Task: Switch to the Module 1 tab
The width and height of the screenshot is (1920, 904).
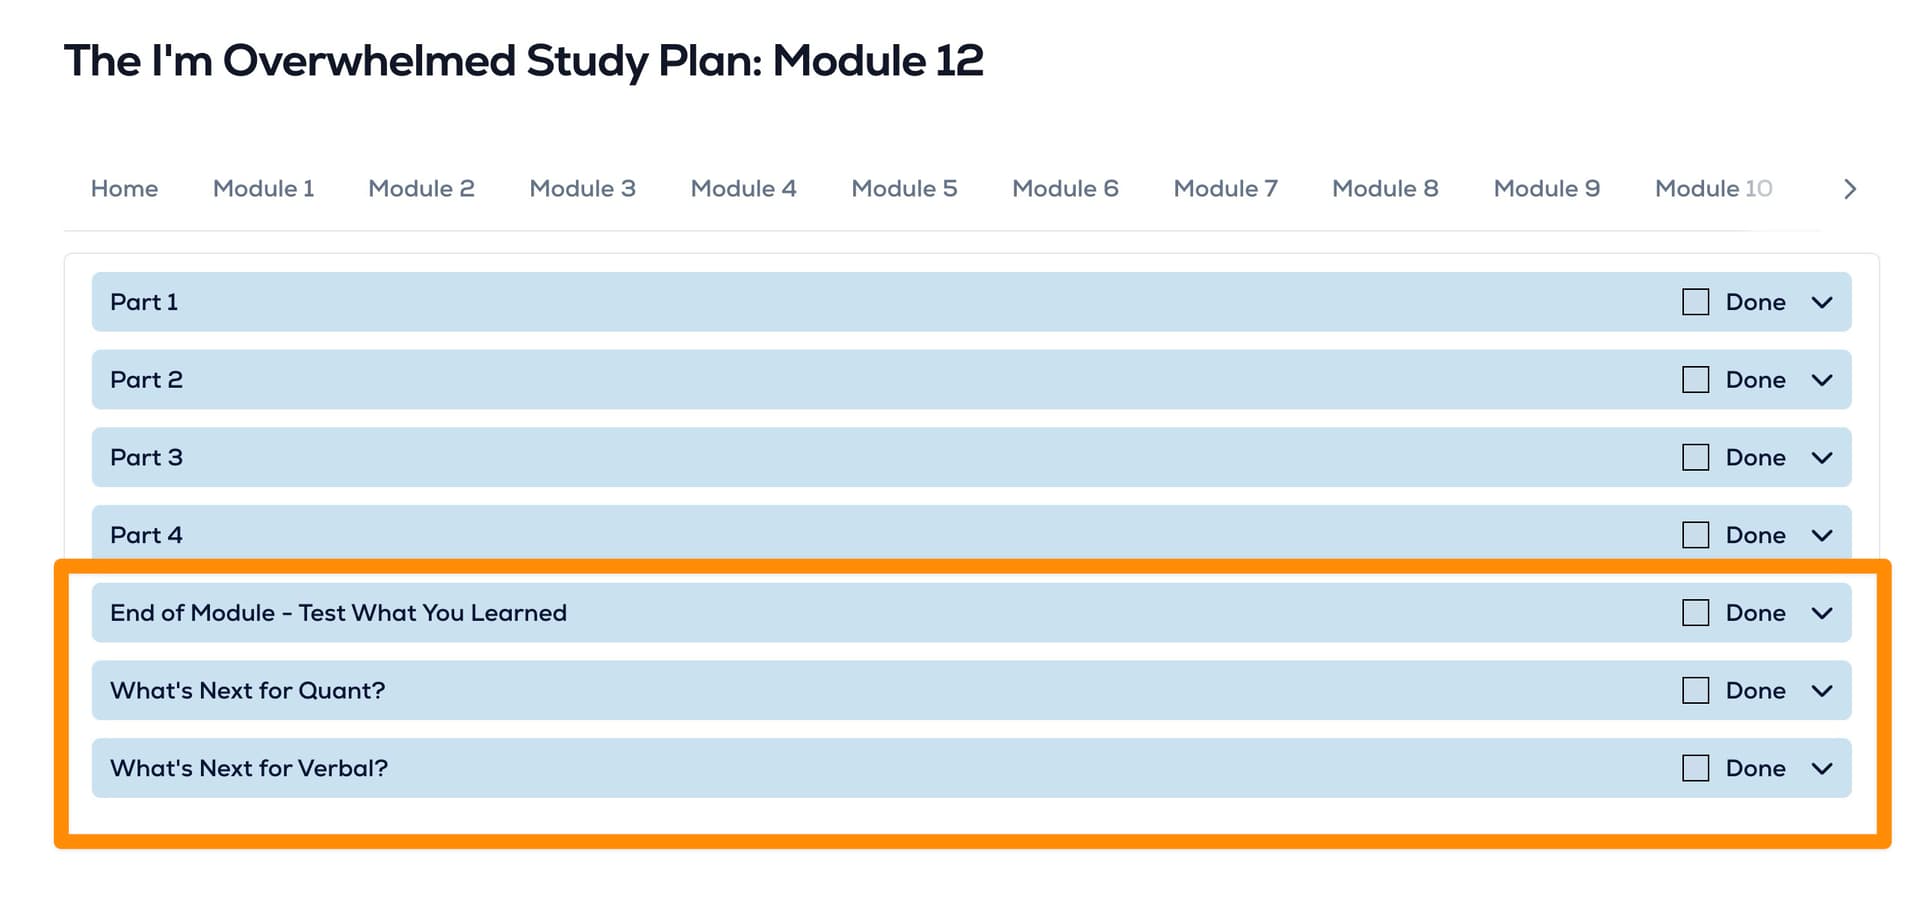Action: point(263,188)
